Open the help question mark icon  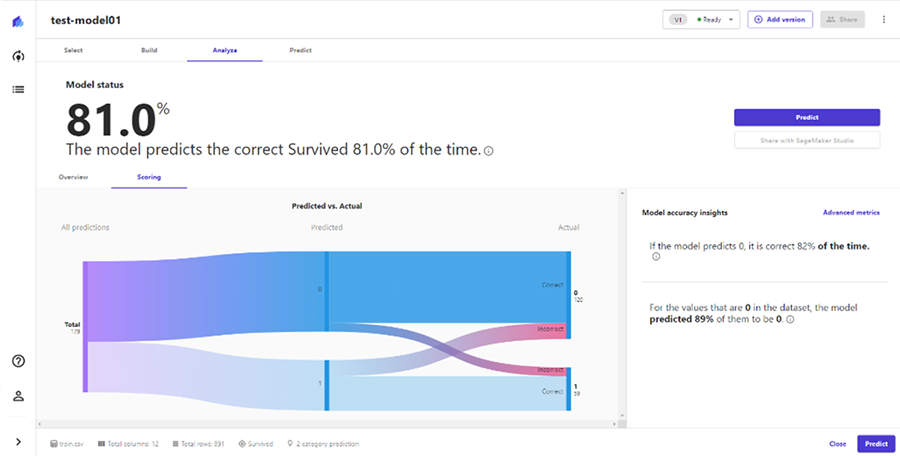[x=18, y=361]
